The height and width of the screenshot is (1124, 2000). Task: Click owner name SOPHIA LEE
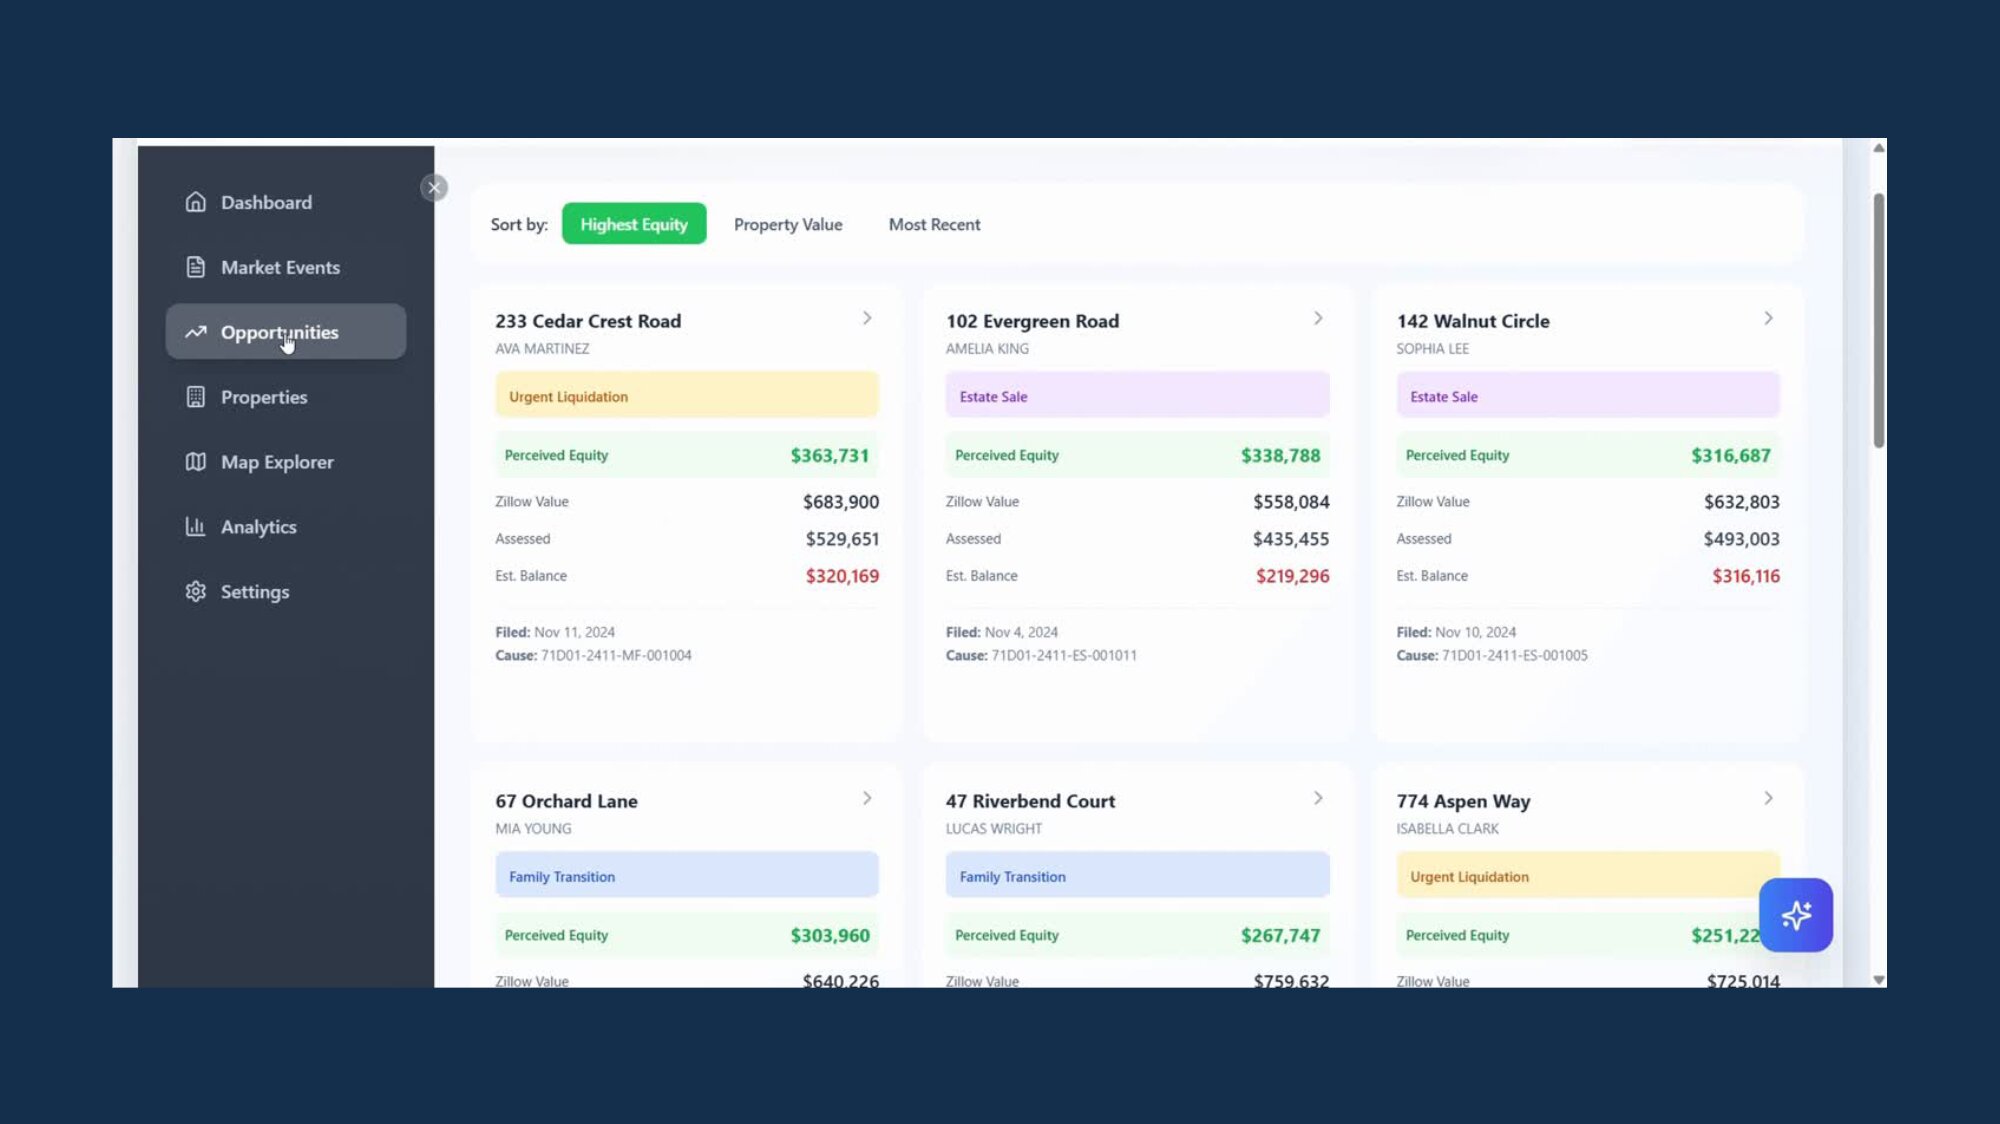(x=1433, y=348)
